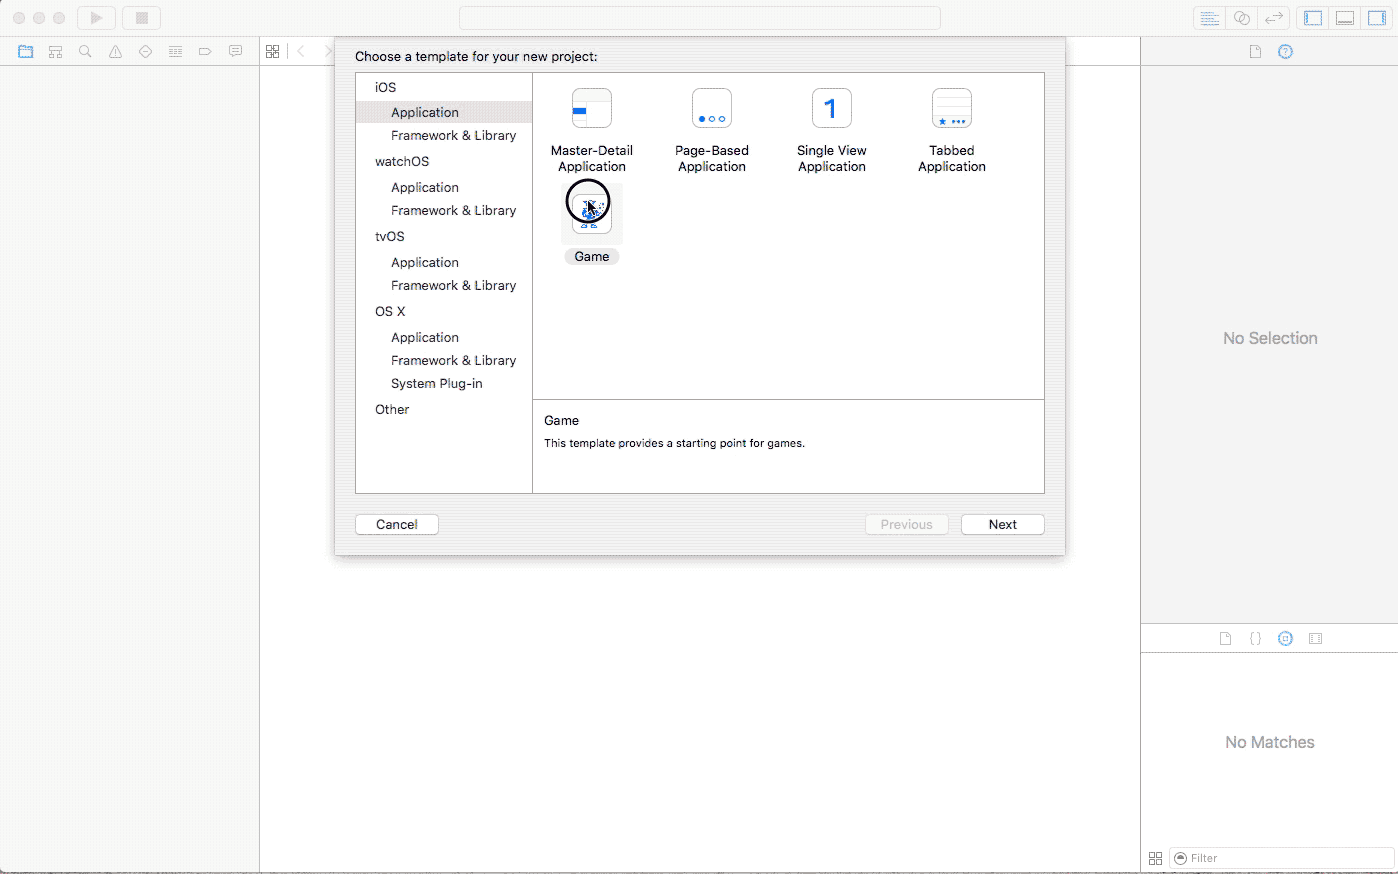
Task: Open the Find navigator magnifier icon
Action: coord(86,51)
